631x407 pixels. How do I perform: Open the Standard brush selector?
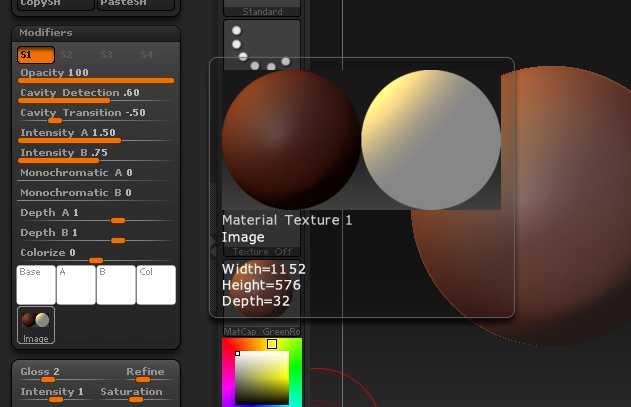coord(262,8)
